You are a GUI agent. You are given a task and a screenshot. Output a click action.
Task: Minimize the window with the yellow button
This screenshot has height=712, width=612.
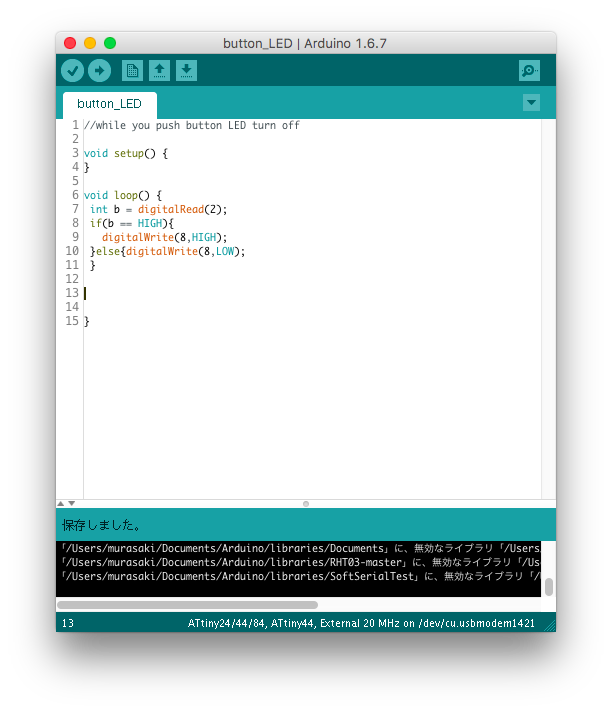pyautogui.click(x=90, y=43)
